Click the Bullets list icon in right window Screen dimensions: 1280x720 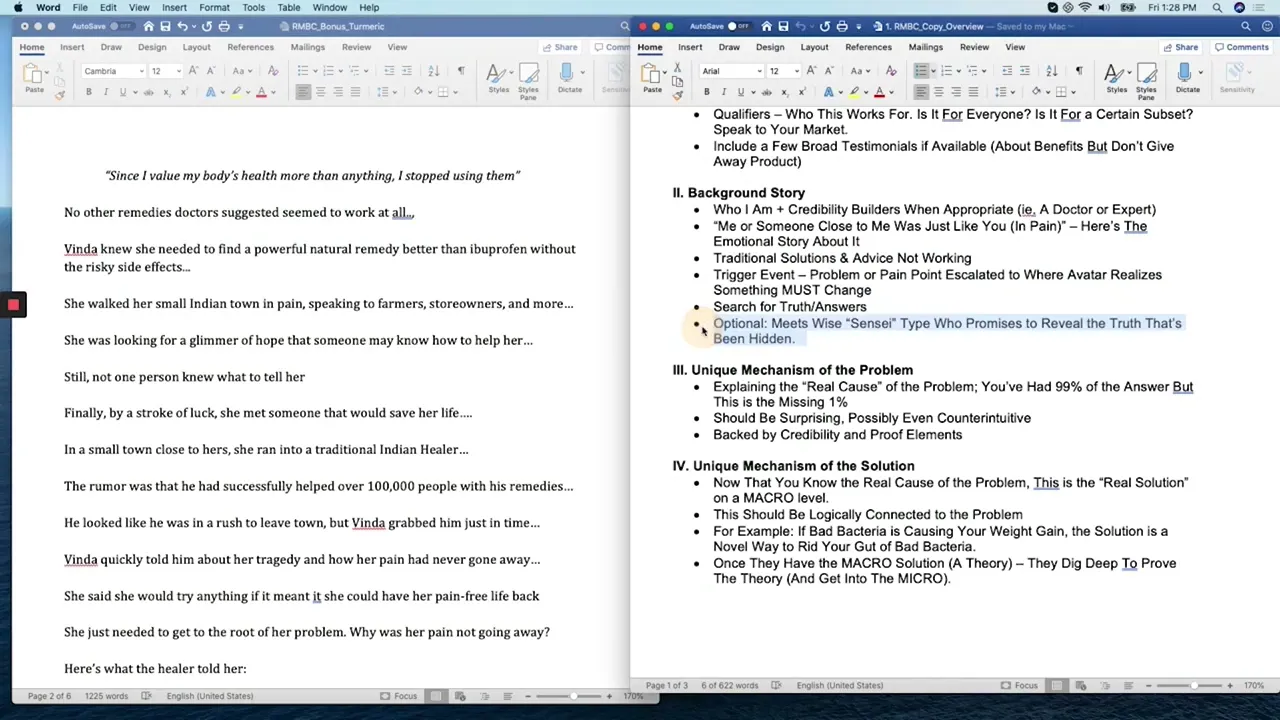pyautogui.click(x=921, y=71)
